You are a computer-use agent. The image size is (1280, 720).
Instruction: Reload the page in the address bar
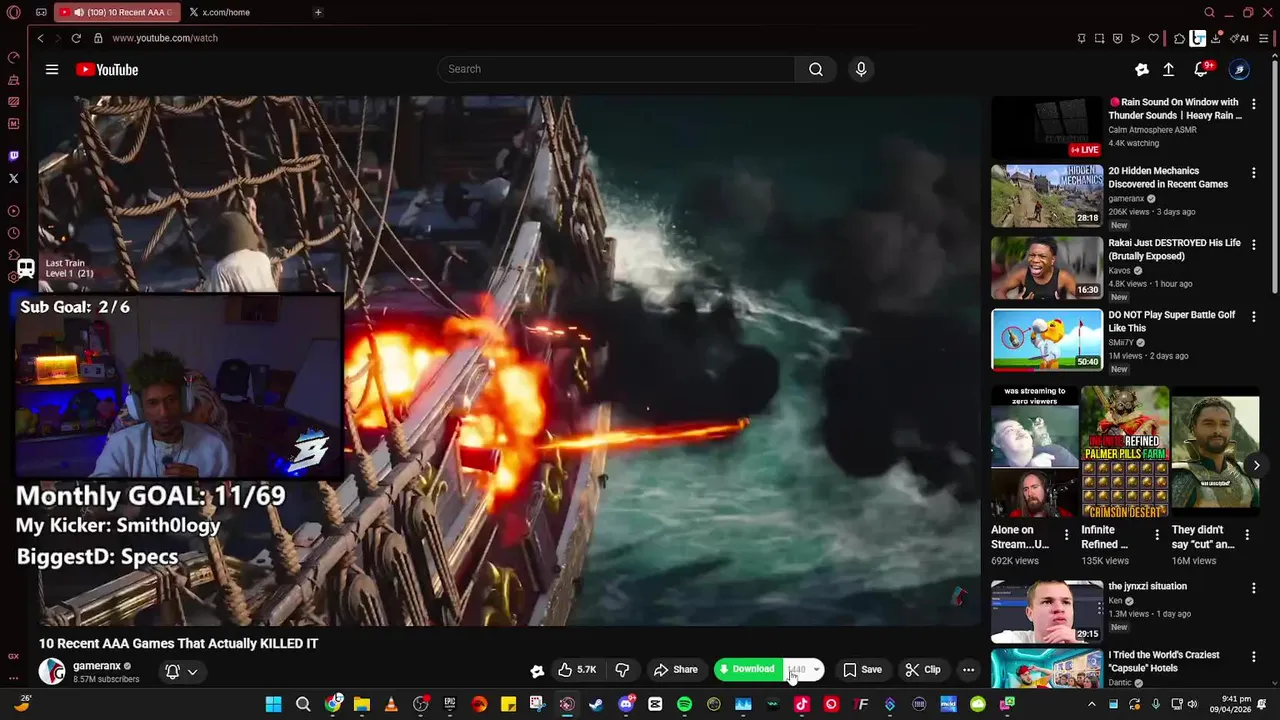(x=76, y=38)
